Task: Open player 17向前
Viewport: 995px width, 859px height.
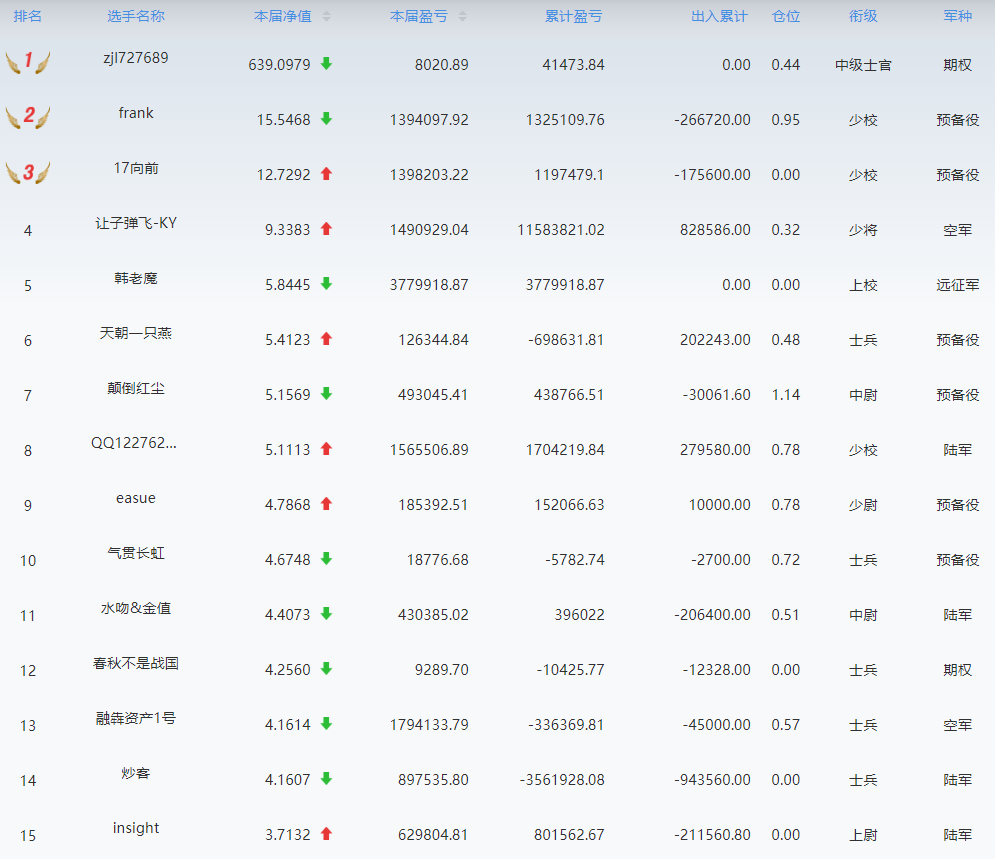Action: click(136, 168)
